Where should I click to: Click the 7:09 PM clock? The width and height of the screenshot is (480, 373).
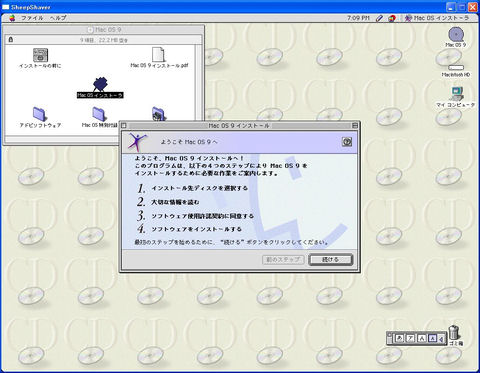pyautogui.click(x=358, y=18)
